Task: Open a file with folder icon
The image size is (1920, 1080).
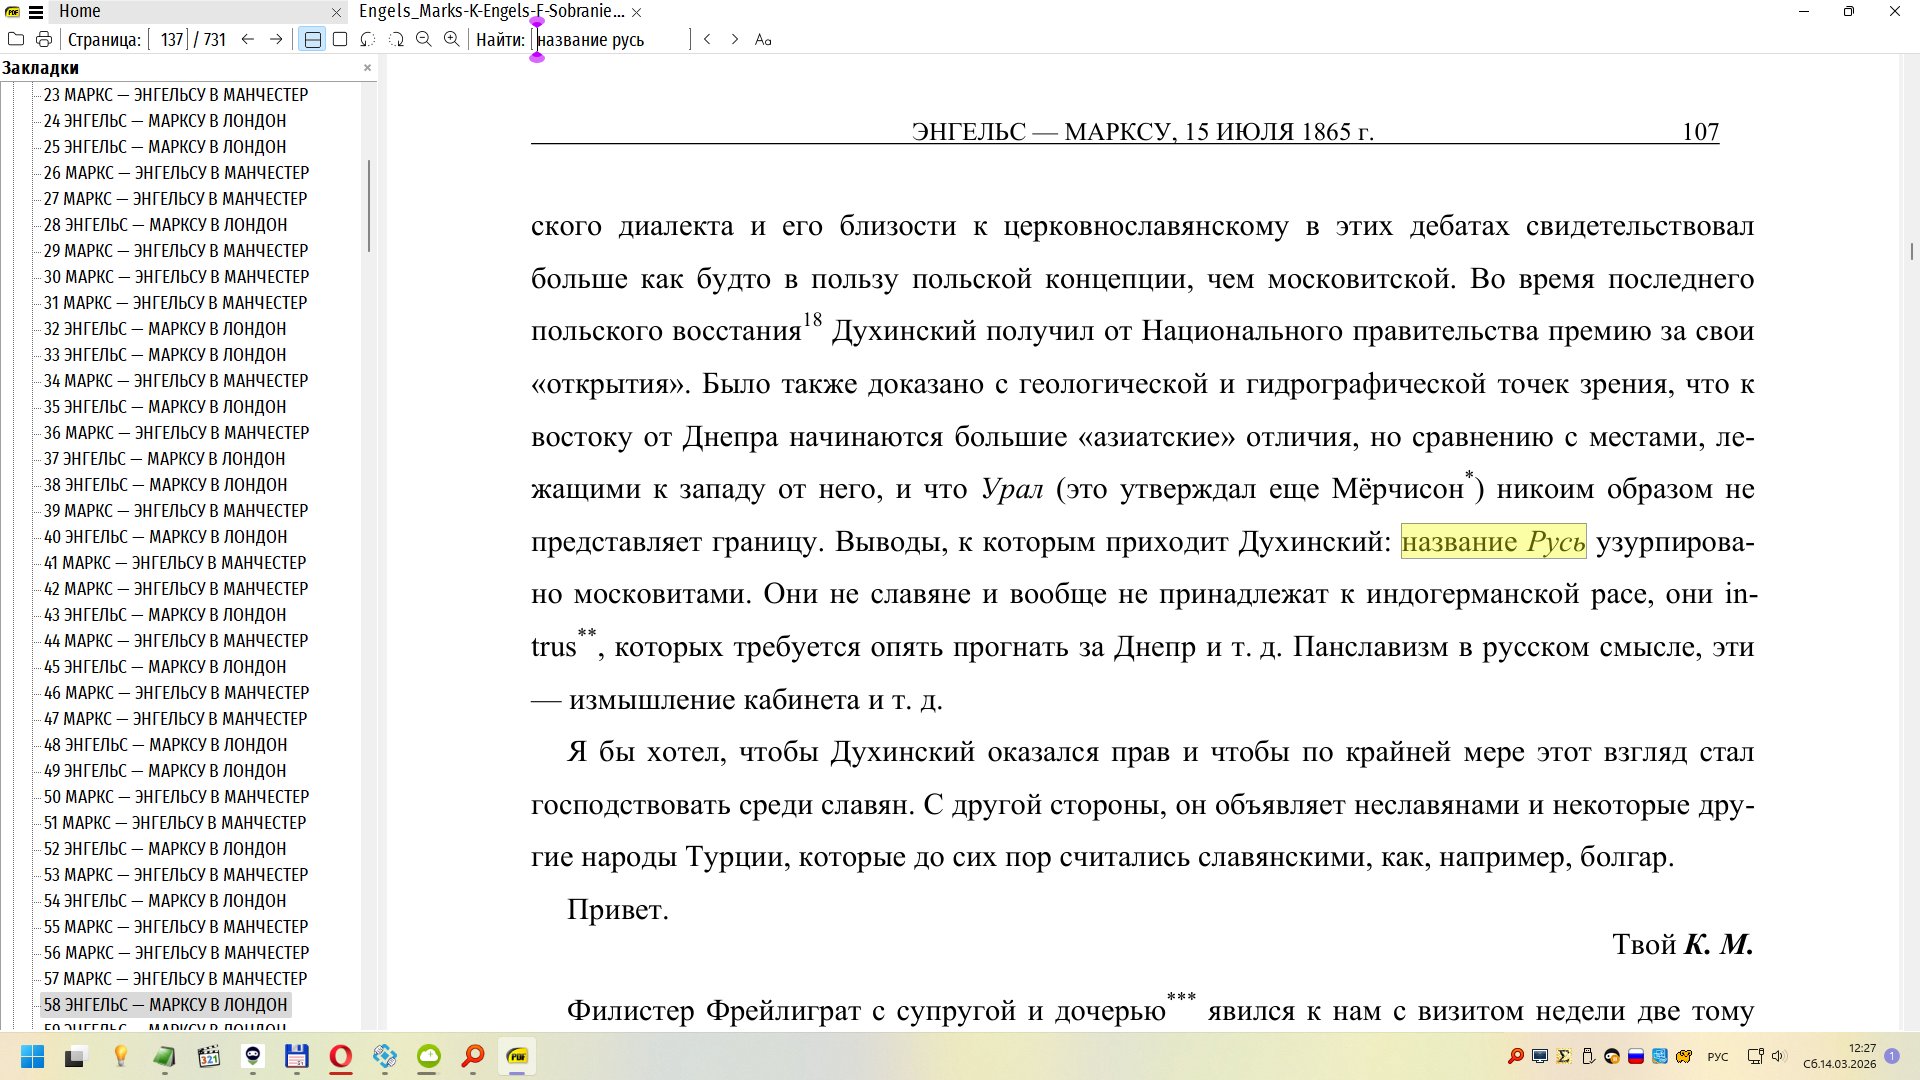Action: (x=16, y=39)
